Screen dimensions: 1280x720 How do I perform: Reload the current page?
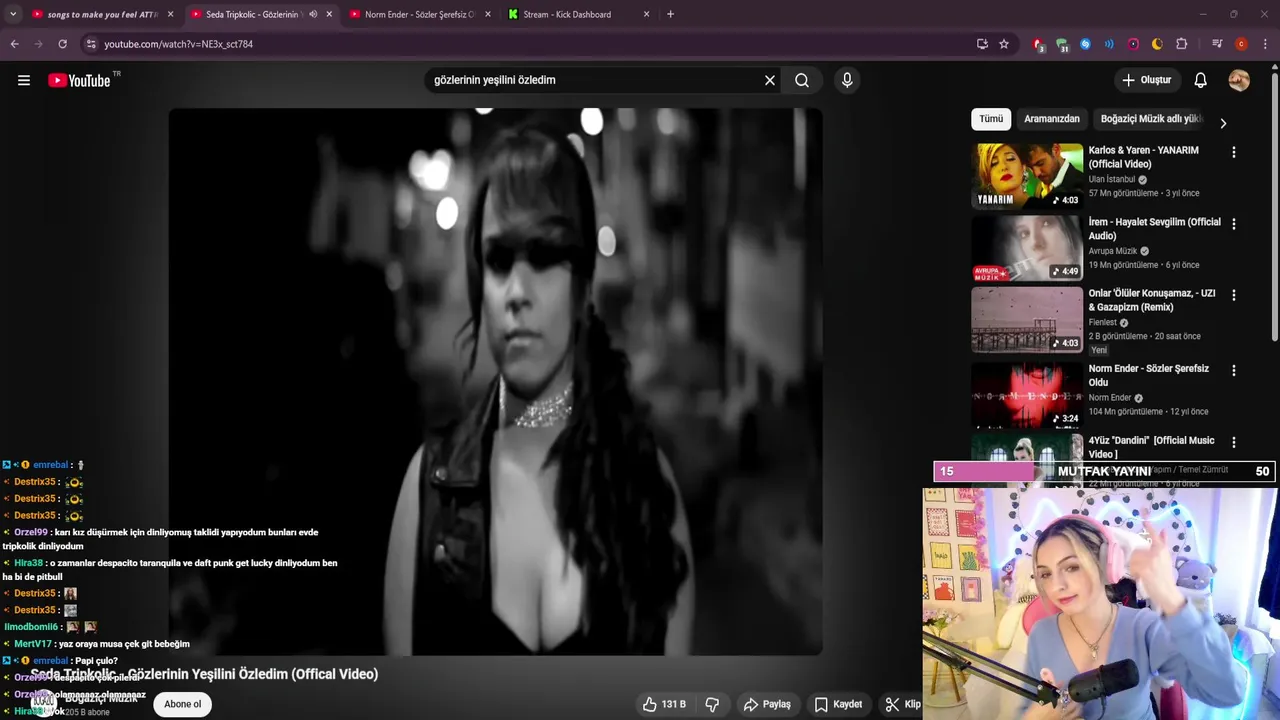(62, 44)
